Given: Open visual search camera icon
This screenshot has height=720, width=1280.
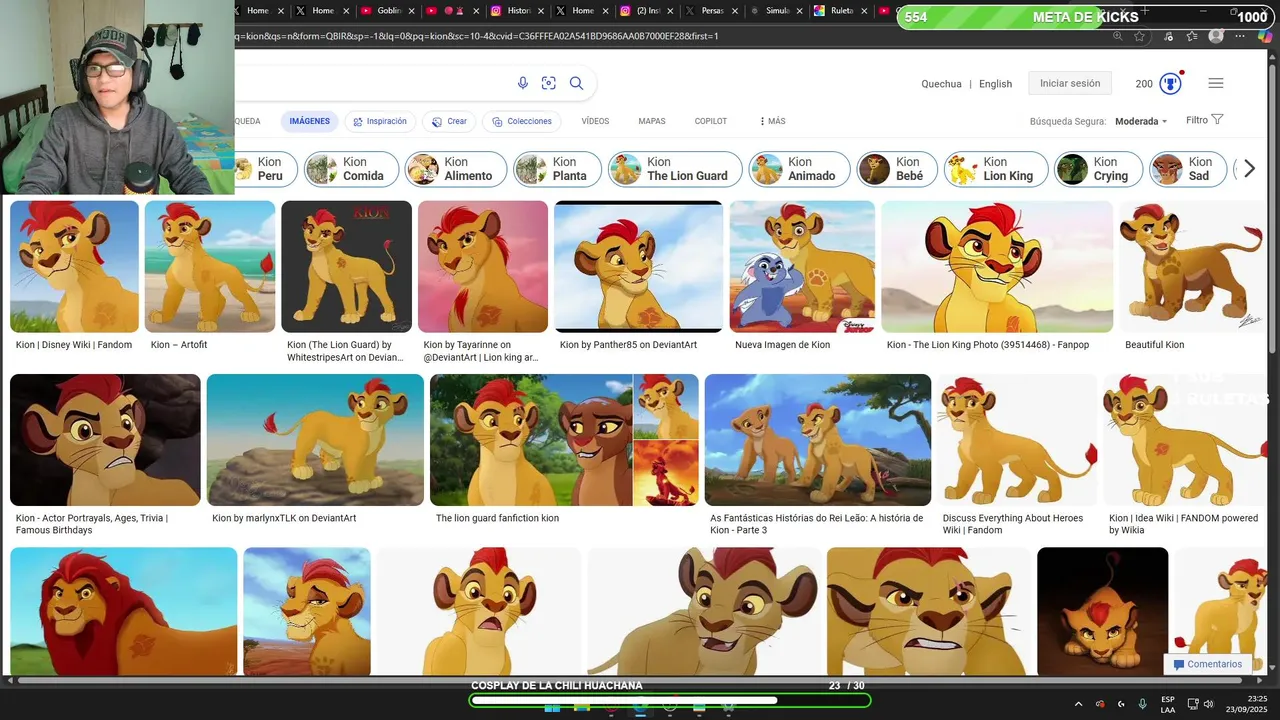Looking at the screenshot, I should coord(548,83).
